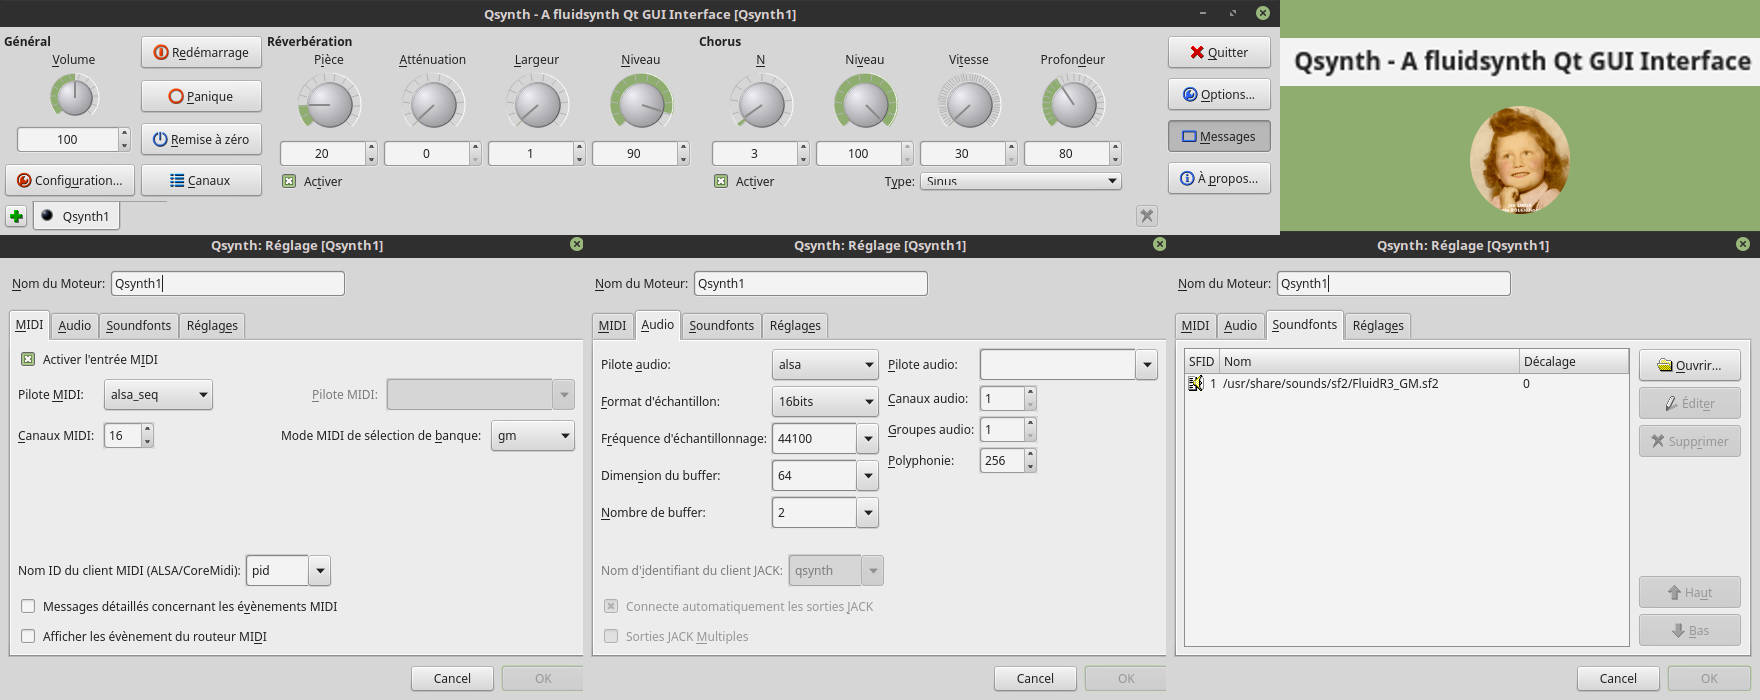Switch to Soundfonts tab in the dialog showing MIDI settings

click(x=138, y=325)
